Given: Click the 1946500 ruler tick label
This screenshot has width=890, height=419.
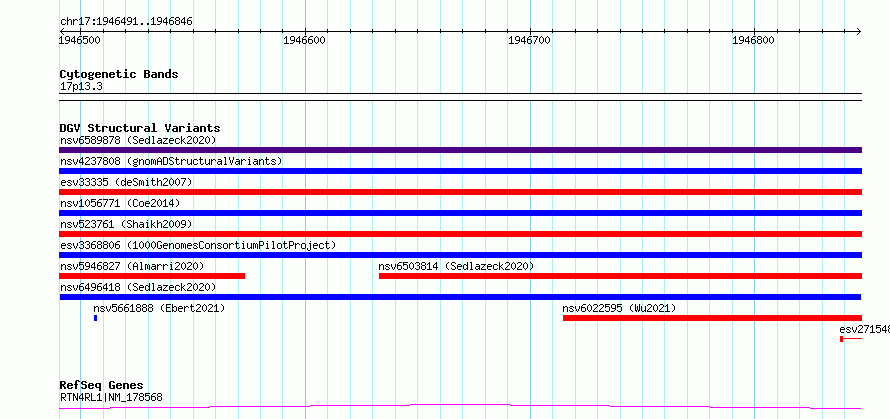Looking at the screenshot, I should [78, 40].
